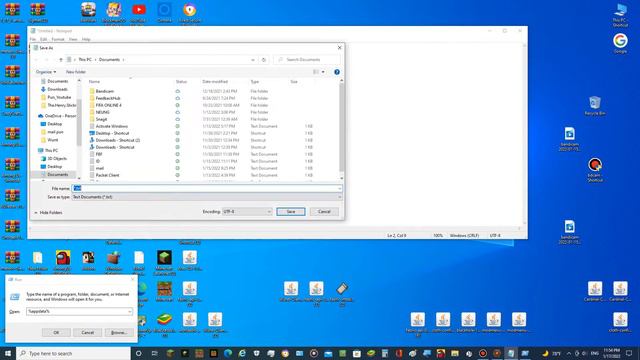Open the Google Chrome desktop shortcut
This screenshot has width=640, height=360.
pos(620,43)
